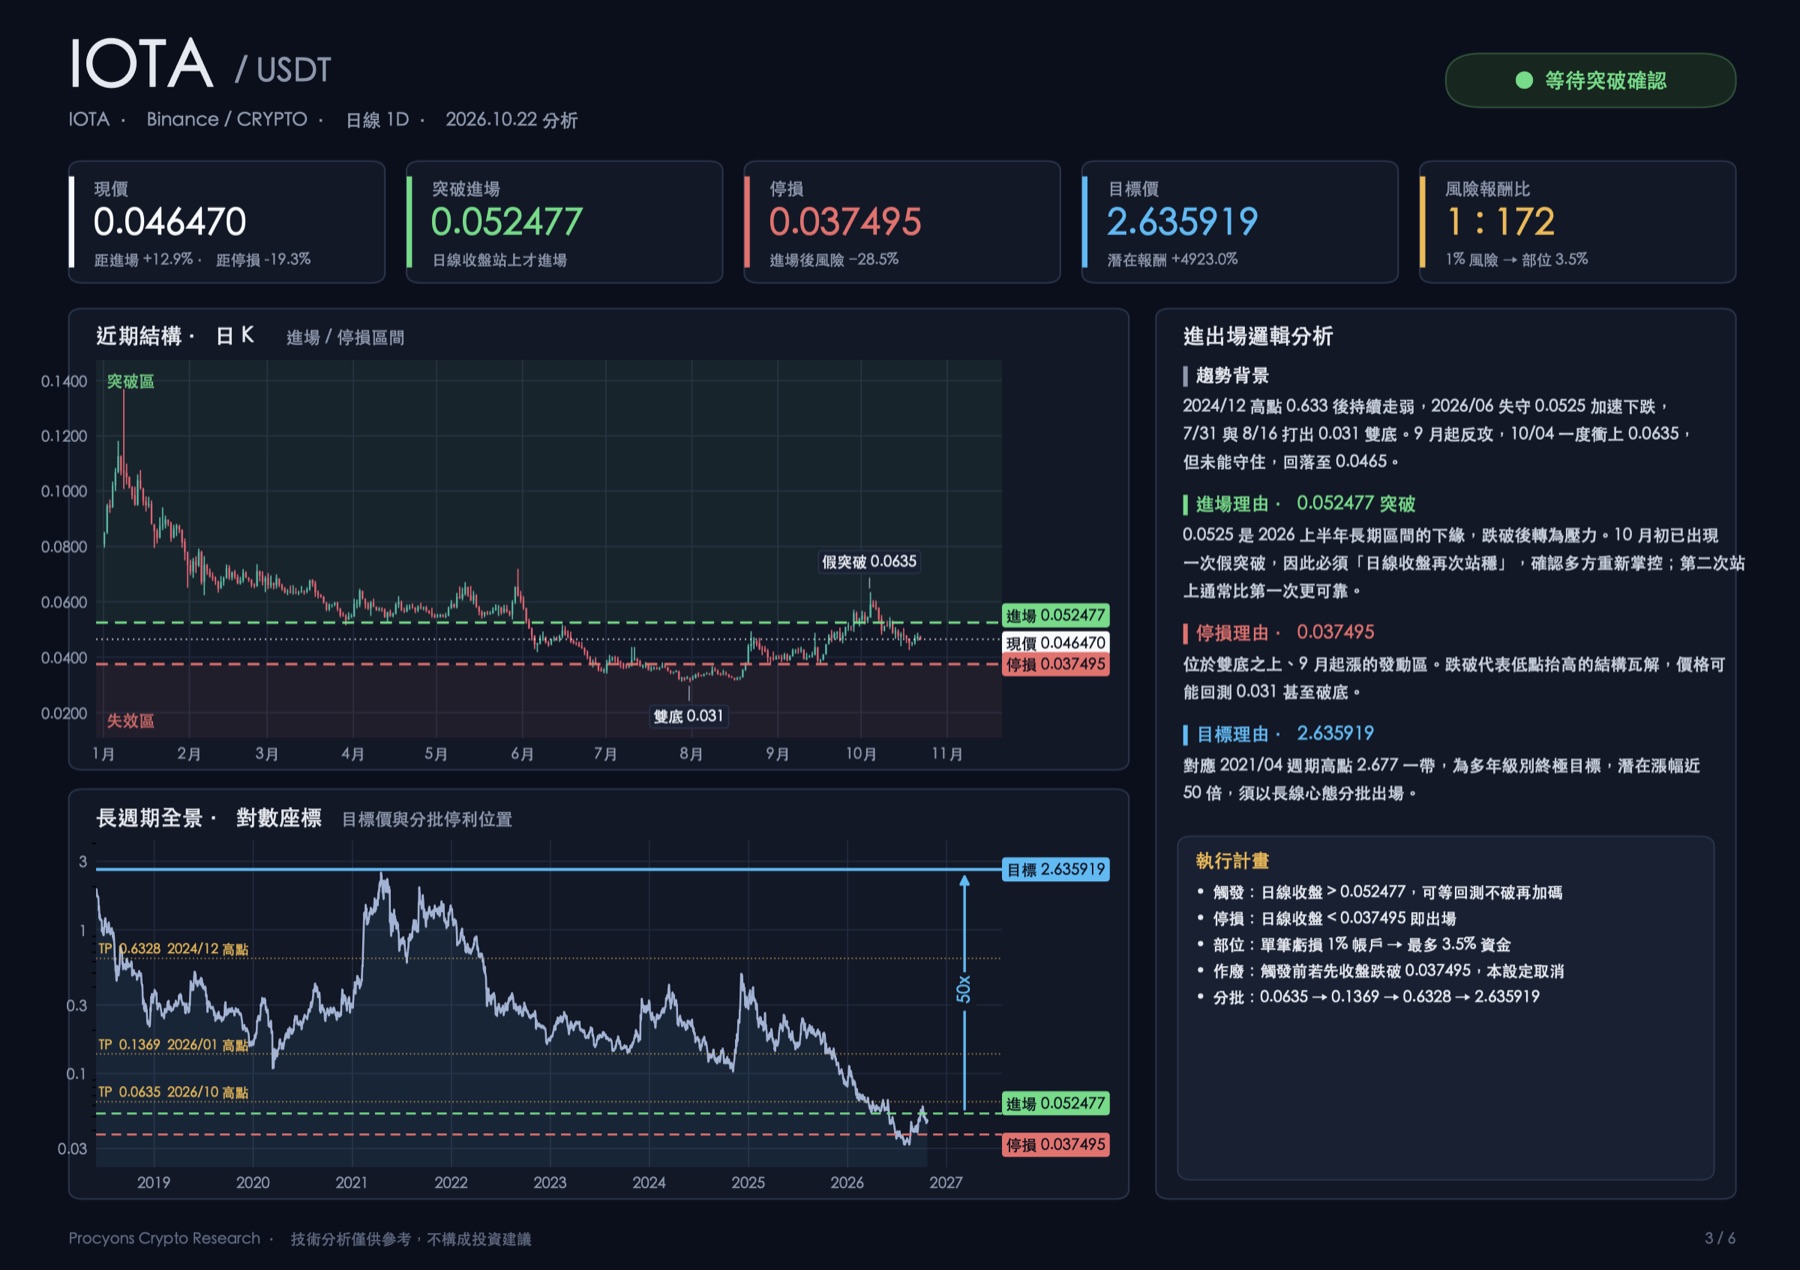This screenshot has height=1270, width=1800.
Task: Click the green status dot in the badge
Action: [x=1524, y=80]
